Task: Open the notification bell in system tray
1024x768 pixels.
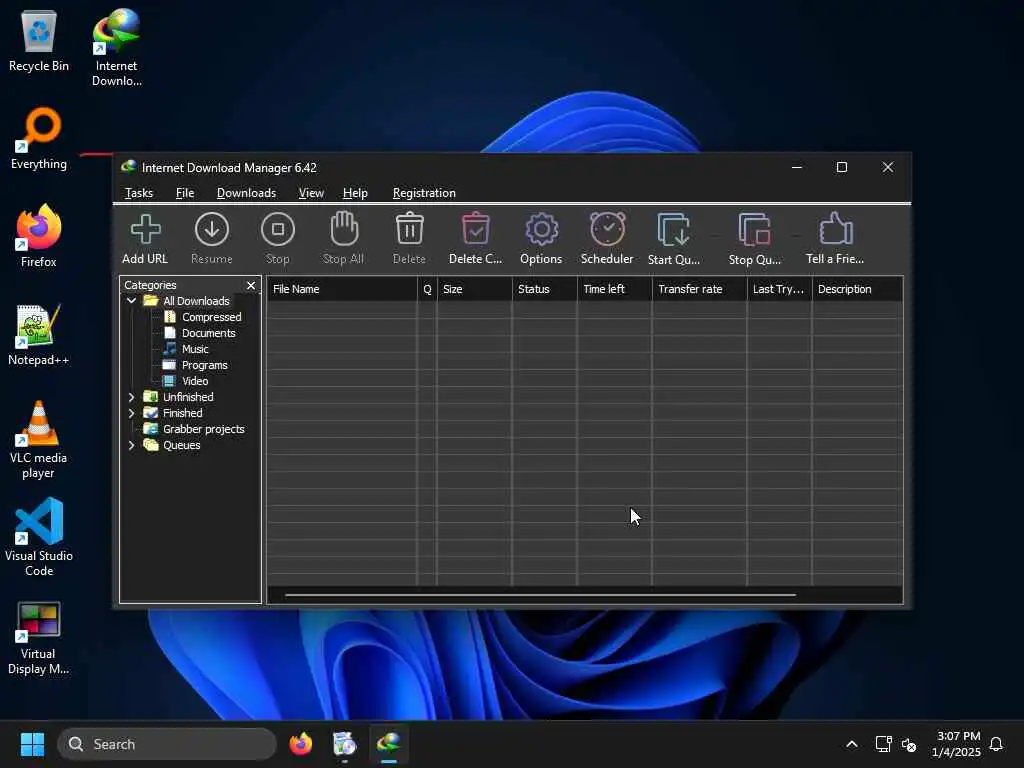Action: click(x=996, y=744)
